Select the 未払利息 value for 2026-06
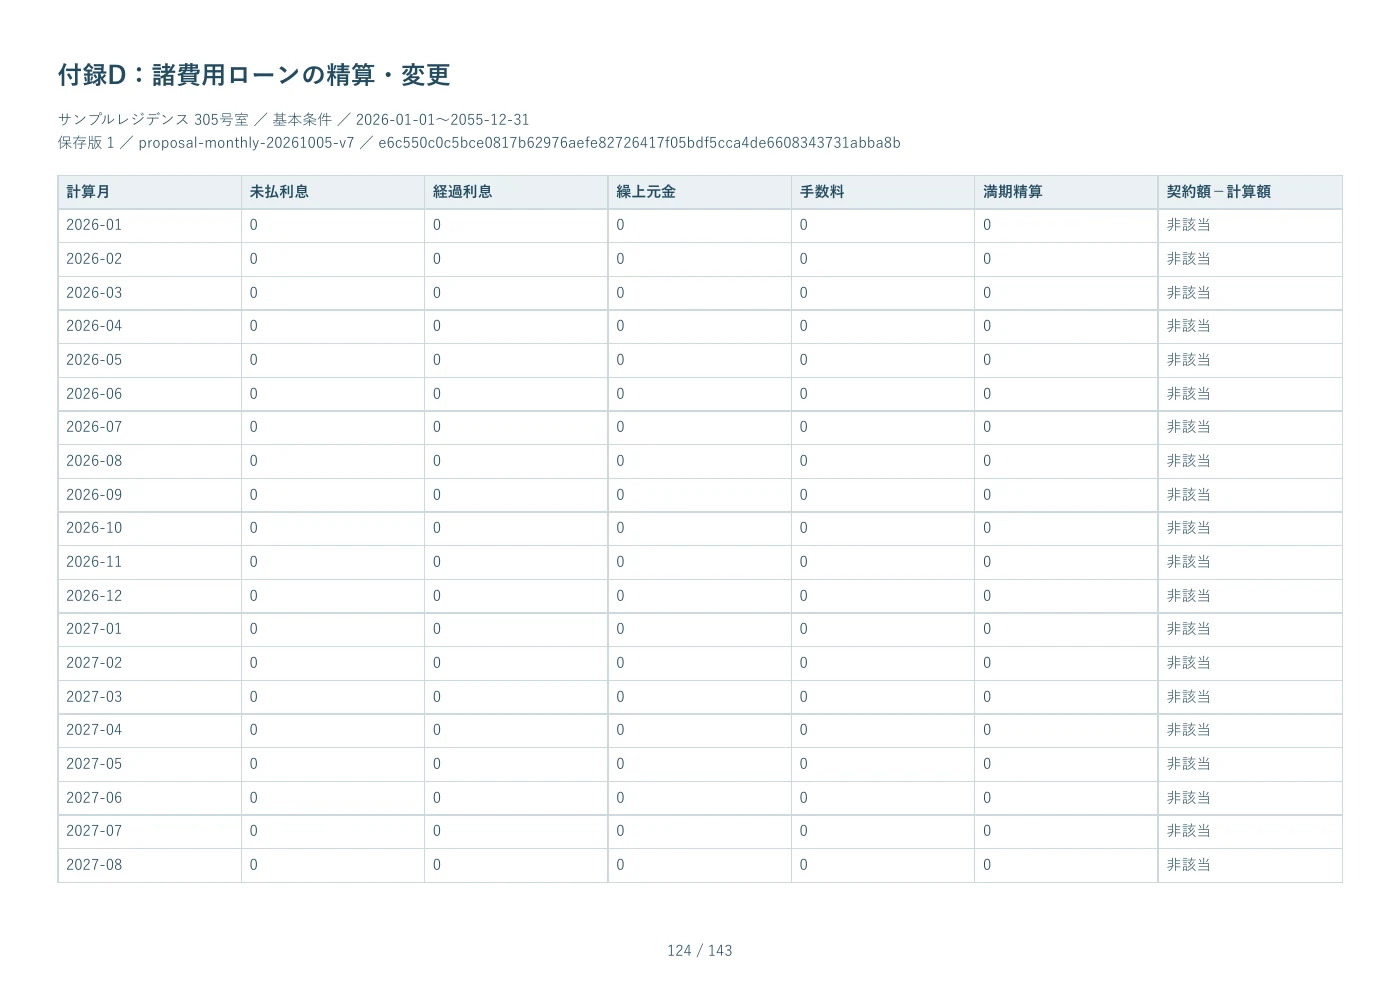 333,394
